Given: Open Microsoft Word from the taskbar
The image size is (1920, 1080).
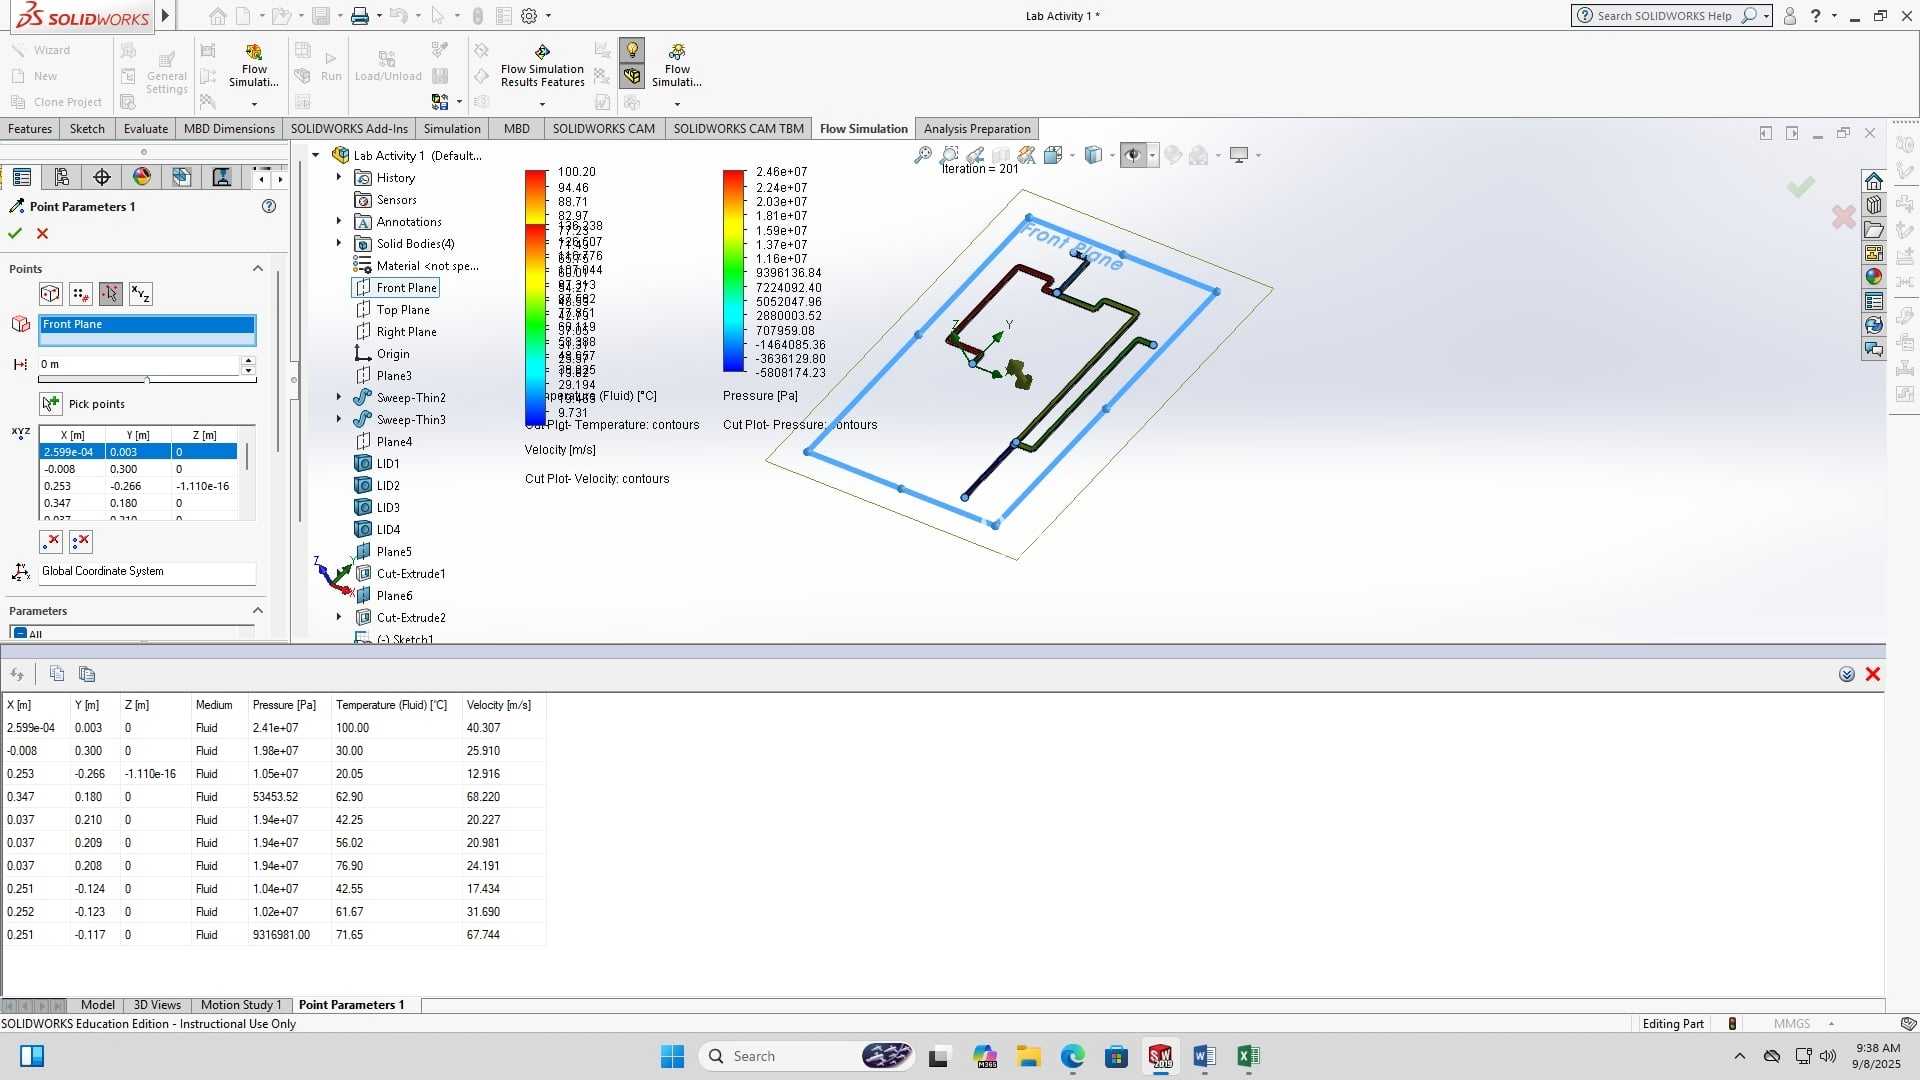Looking at the screenshot, I should pos(1204,1056).
